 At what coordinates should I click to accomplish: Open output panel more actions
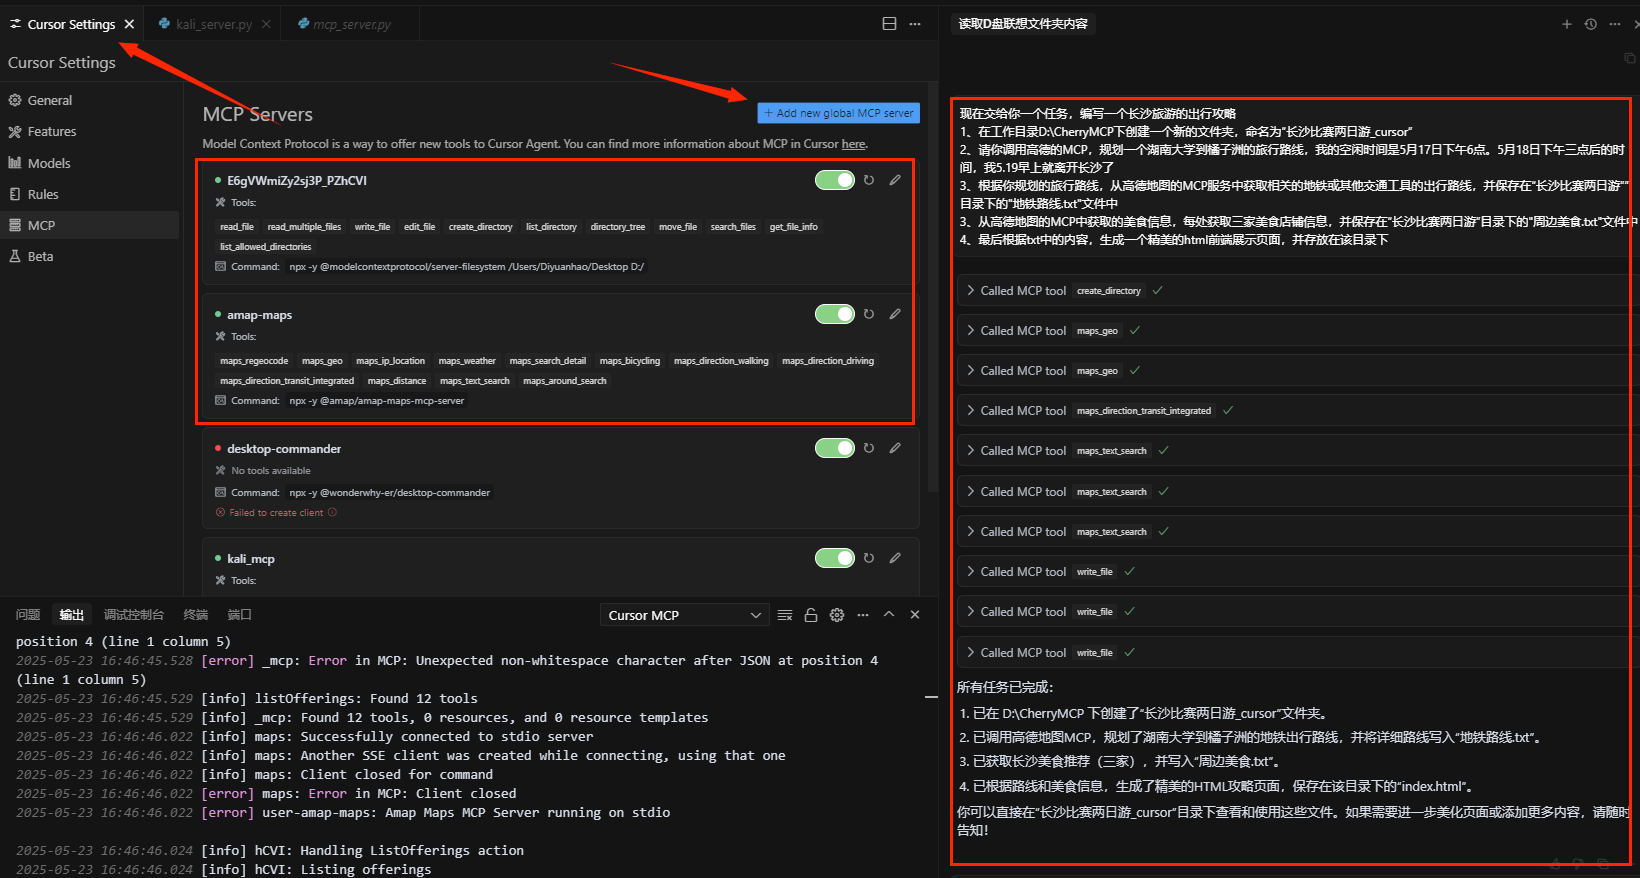863,615
